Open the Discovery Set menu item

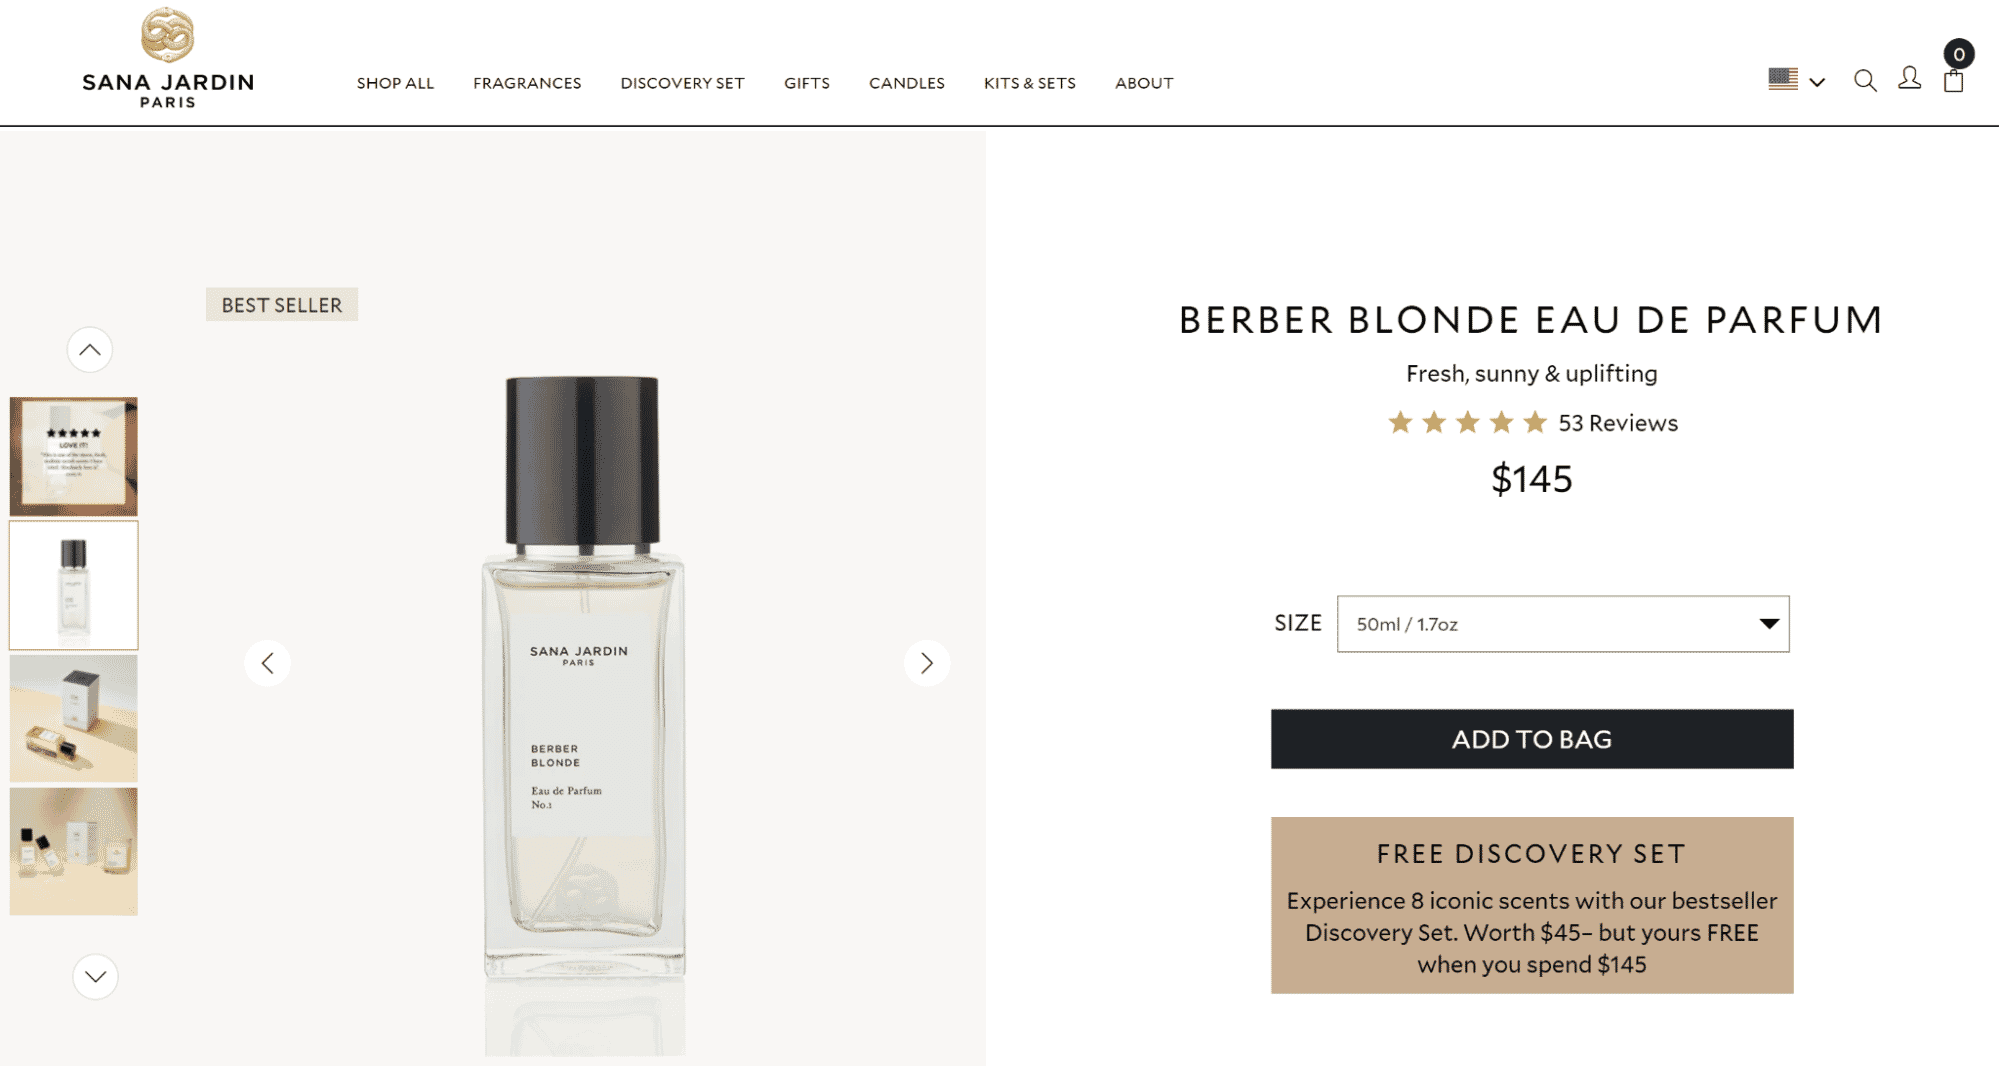coord(682,83)
